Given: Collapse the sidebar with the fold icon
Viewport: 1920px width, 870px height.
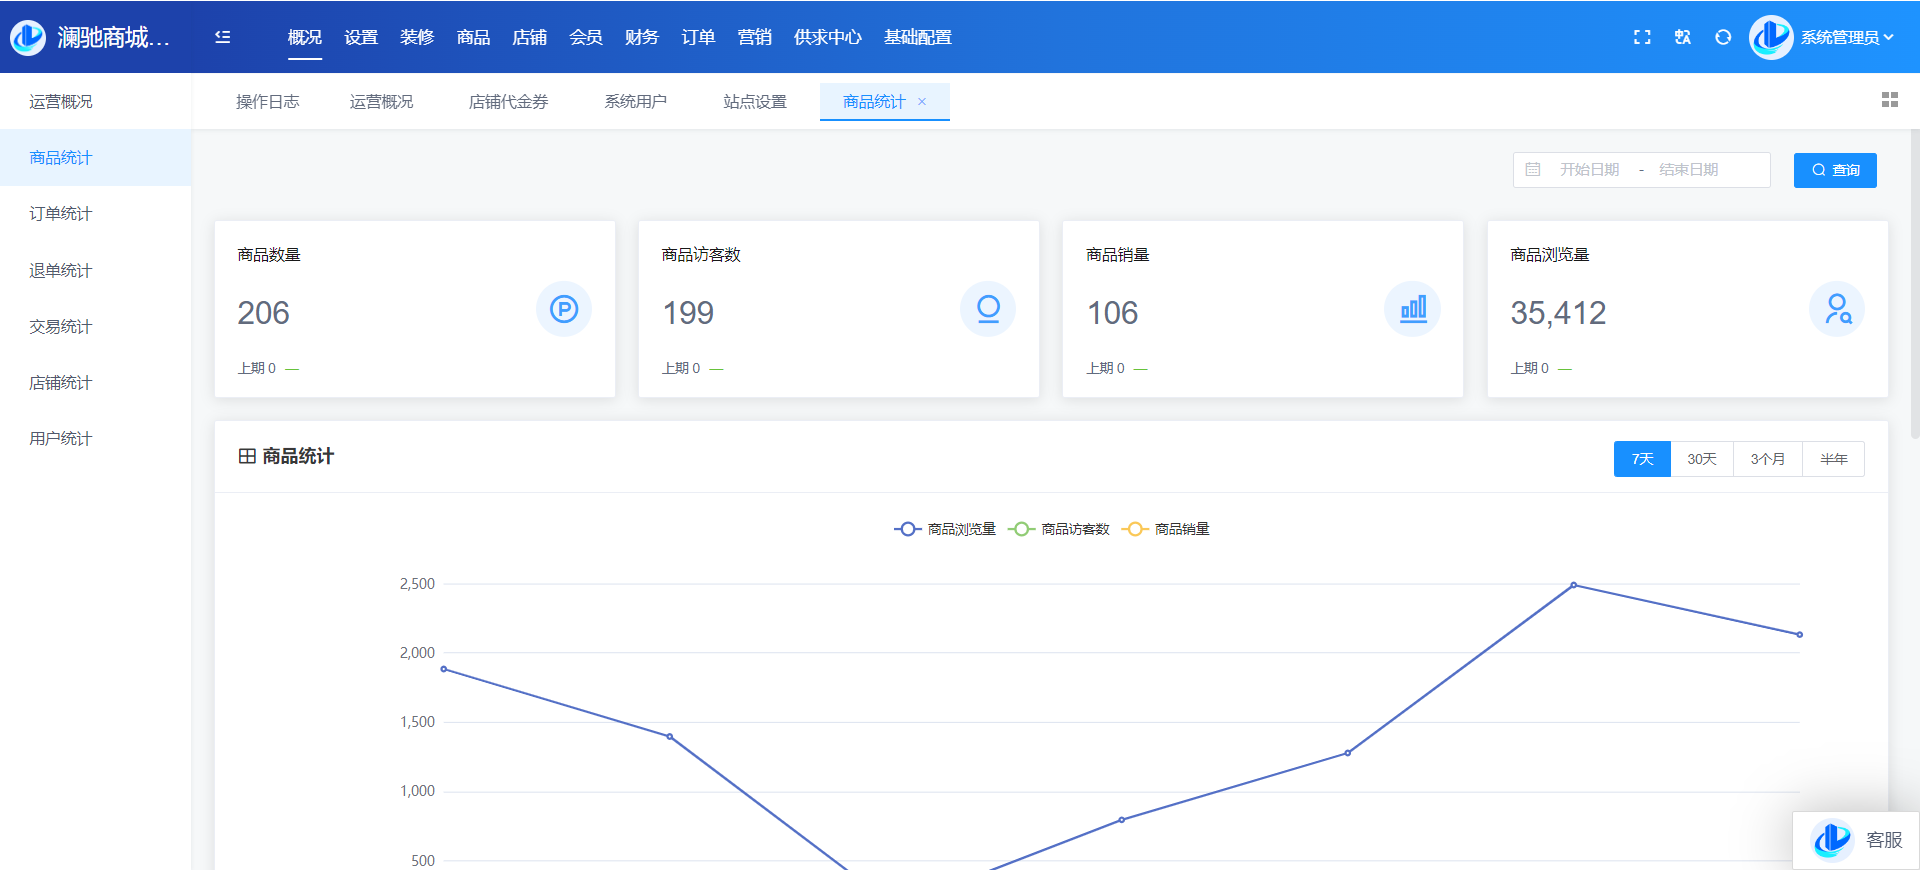Looking at the screenshot, I should point(222,37).
